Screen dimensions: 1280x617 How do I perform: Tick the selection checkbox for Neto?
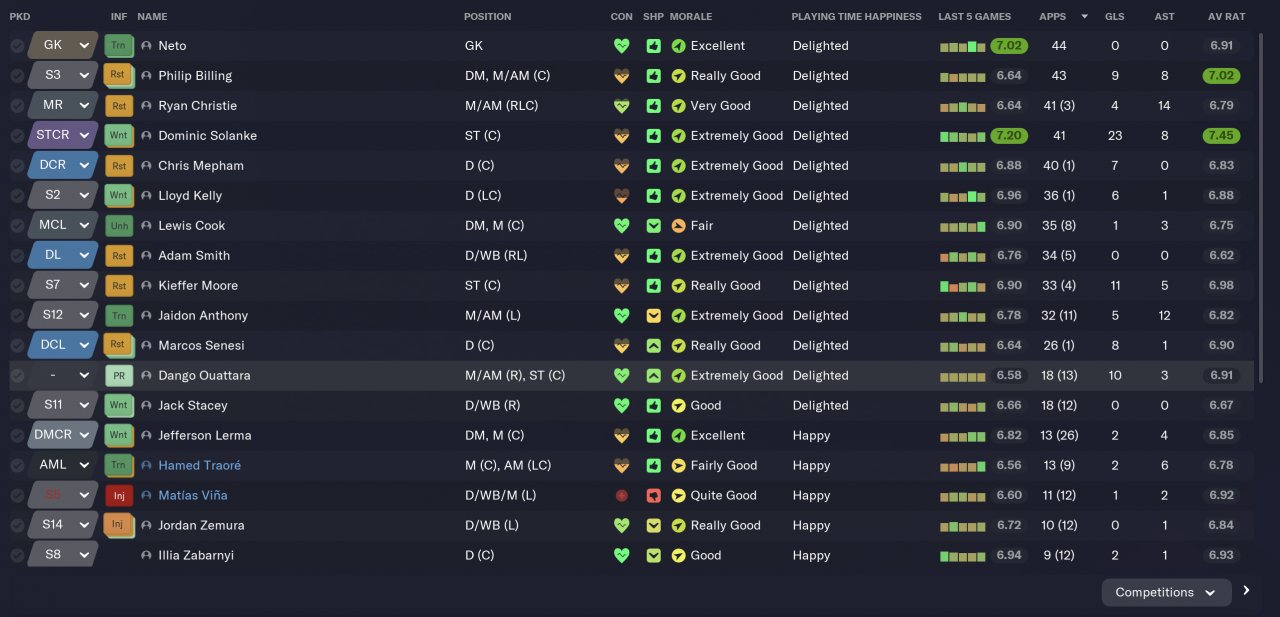[x=17, y=46]
